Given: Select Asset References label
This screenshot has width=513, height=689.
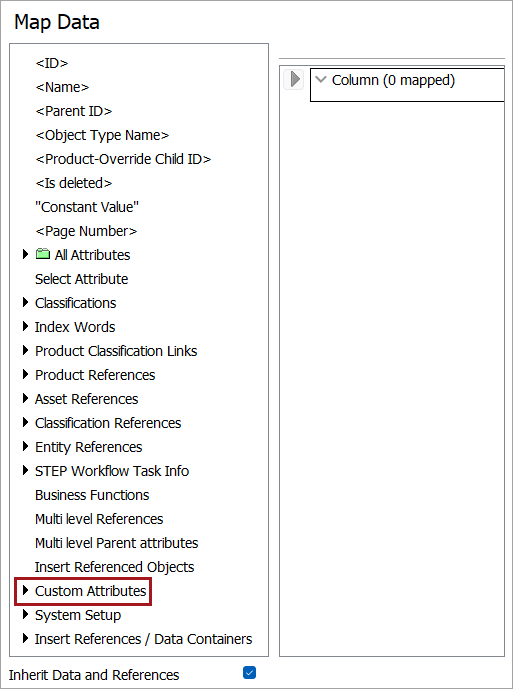Looking at the screenshot, I should (87, 399).
